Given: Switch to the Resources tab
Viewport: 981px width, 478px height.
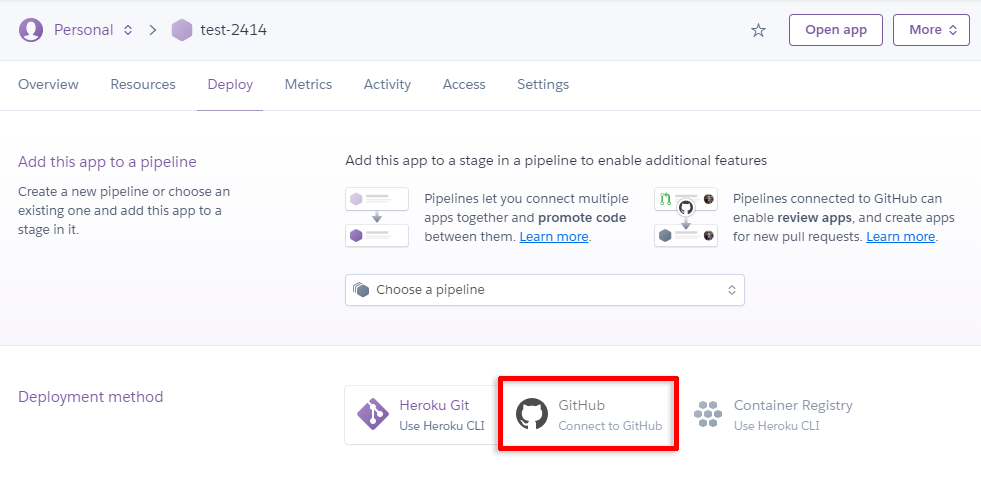Looking at the screenshot, I should pos(143,84).
